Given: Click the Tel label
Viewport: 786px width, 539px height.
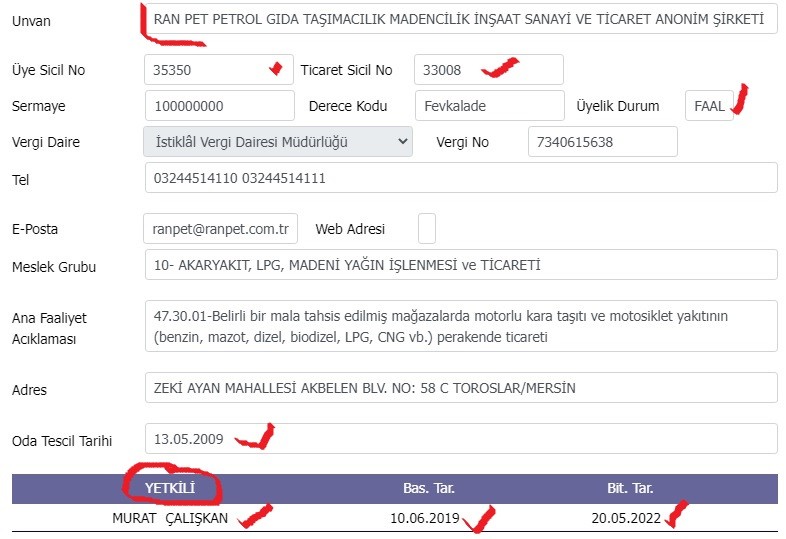Looking at the screenshot, I should click(21, 179).
